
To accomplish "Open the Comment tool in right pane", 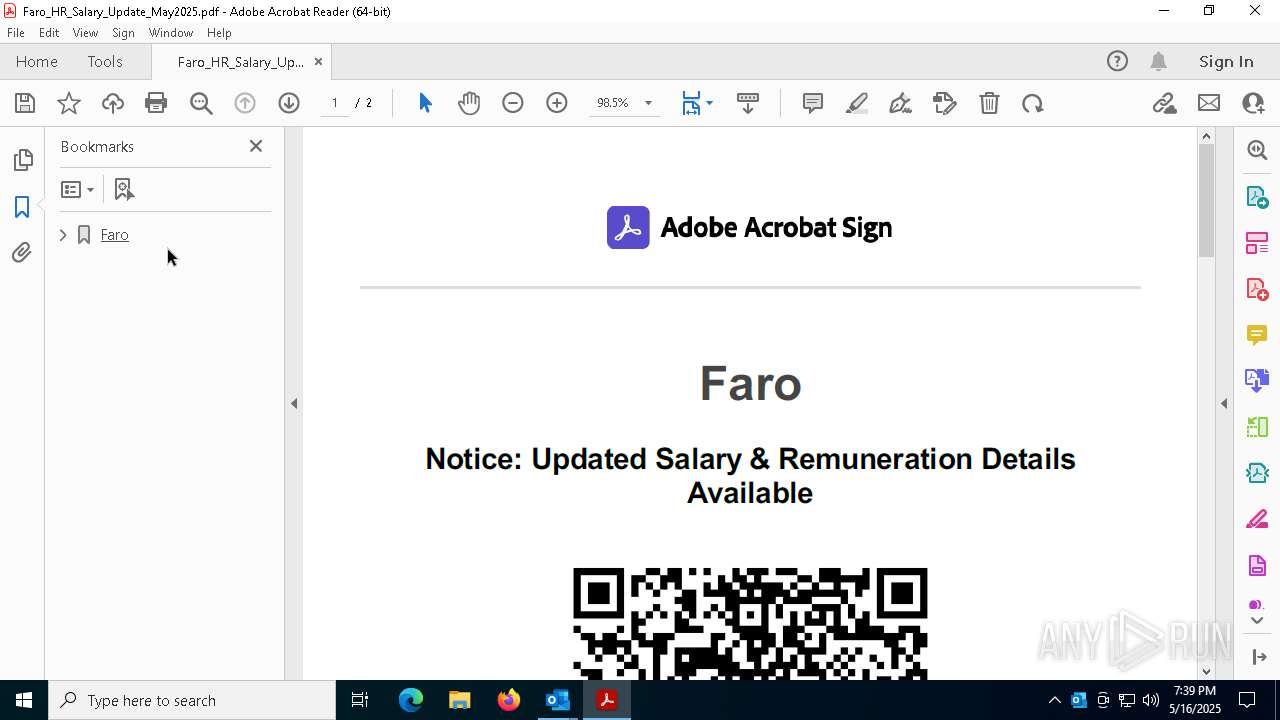I will (1257, 335).
